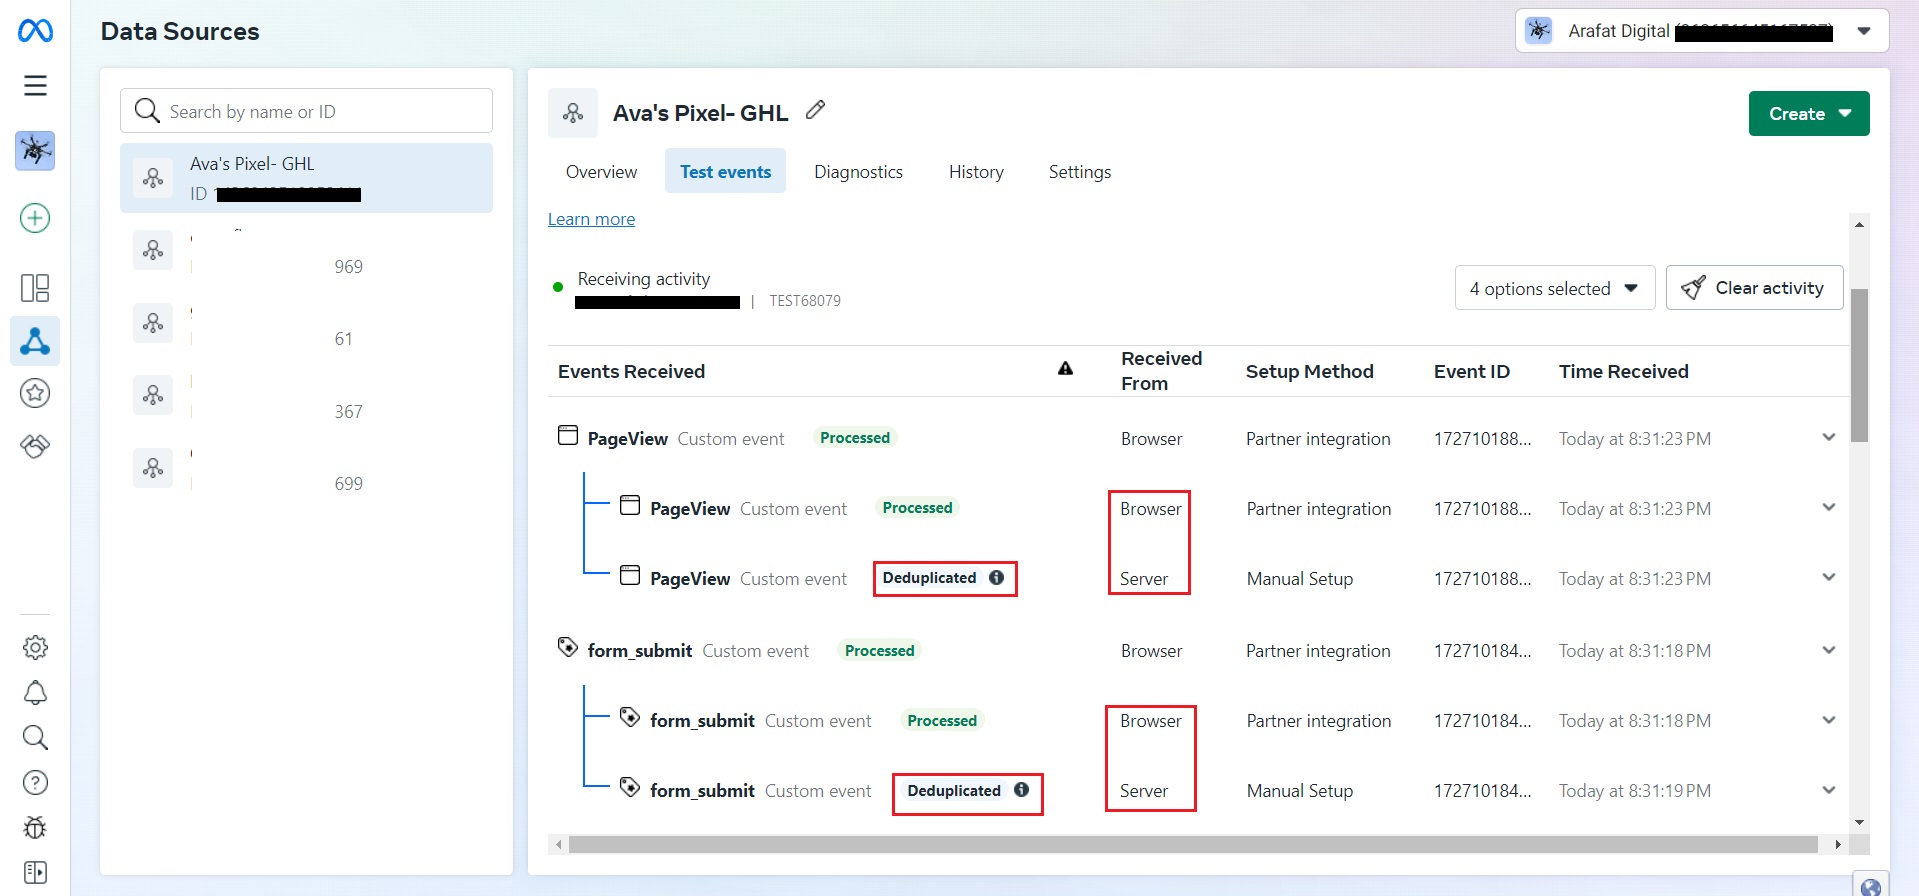Screen dimensions: 1919x896
Task: Click the TEST68079 test code text
Action: pos(805,301)
